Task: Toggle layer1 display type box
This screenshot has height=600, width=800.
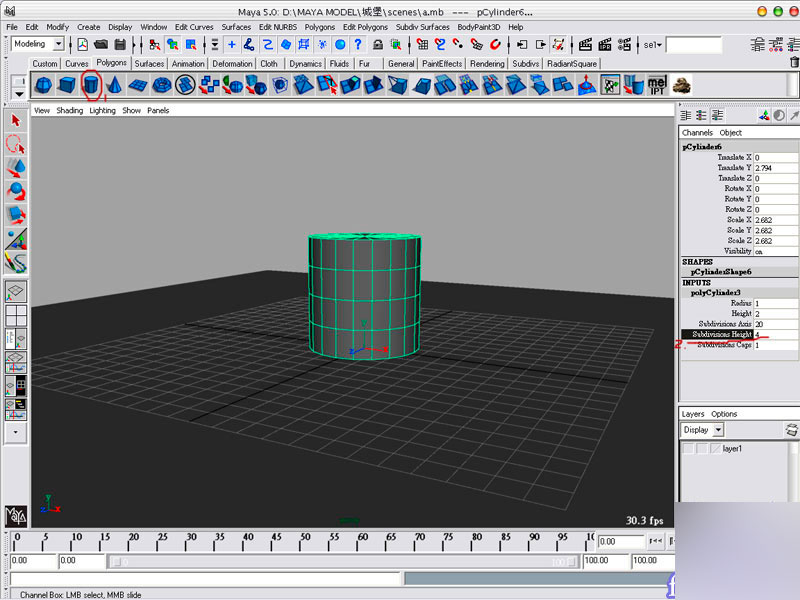Action: pos(701,449)
